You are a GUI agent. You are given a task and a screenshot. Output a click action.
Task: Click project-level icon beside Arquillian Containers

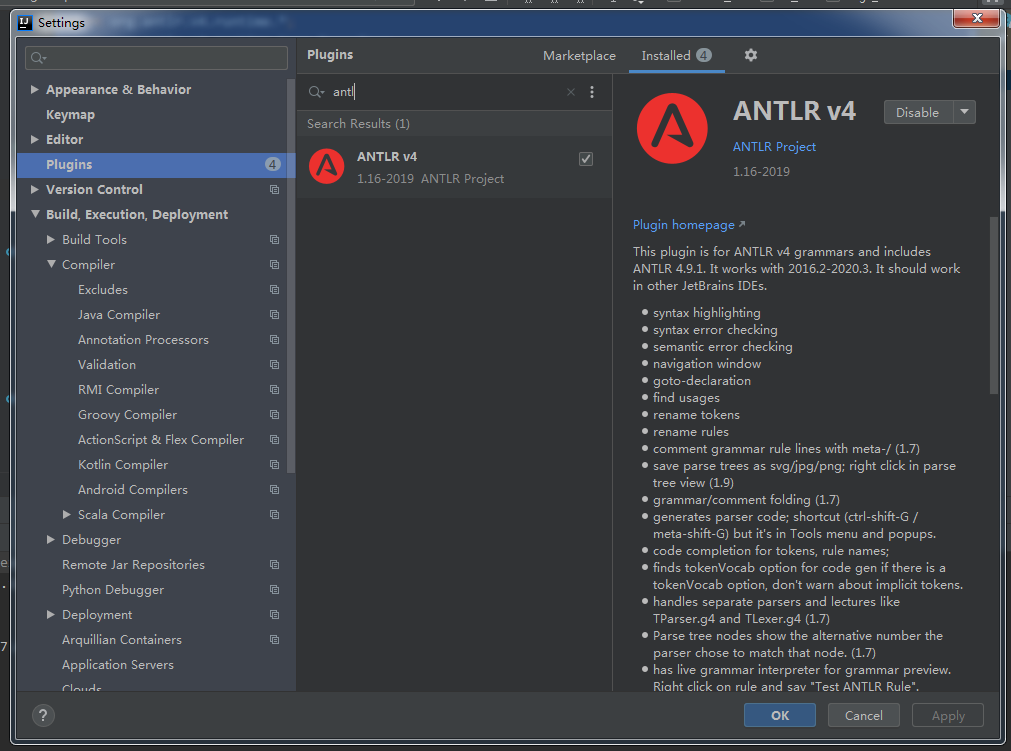[274, 640]
